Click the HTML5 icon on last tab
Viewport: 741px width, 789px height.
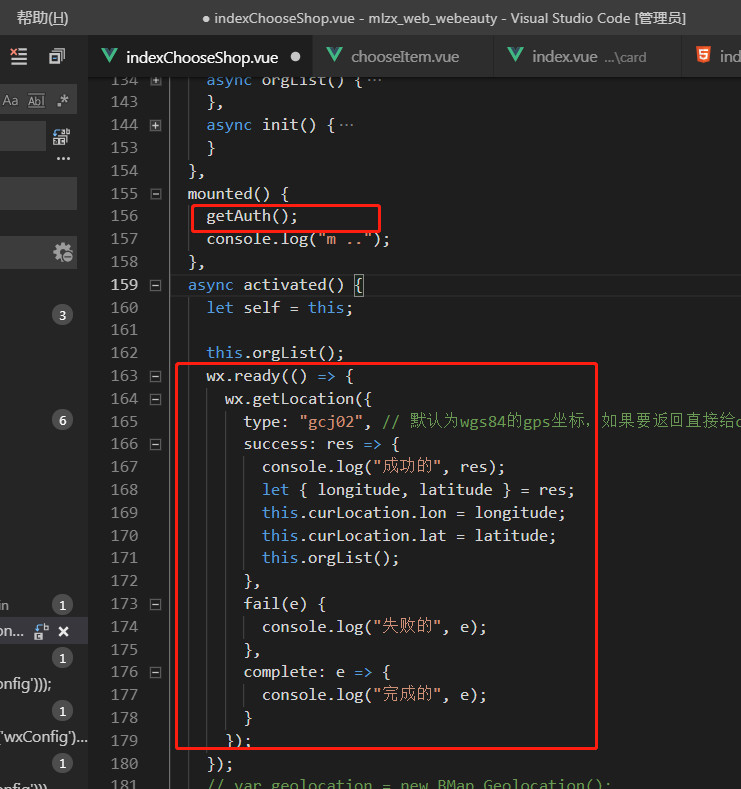pyautogui.click(x=703, y=55)
